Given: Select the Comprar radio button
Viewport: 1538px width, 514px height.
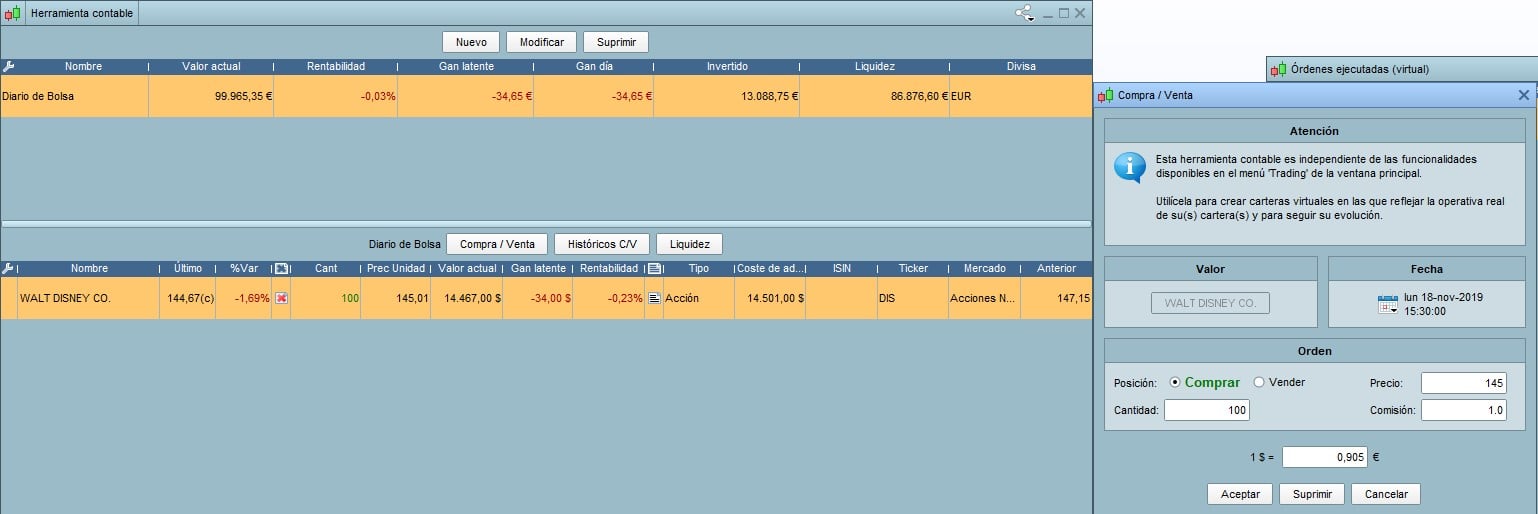Looking at the screenshot, I should 1175,382.
